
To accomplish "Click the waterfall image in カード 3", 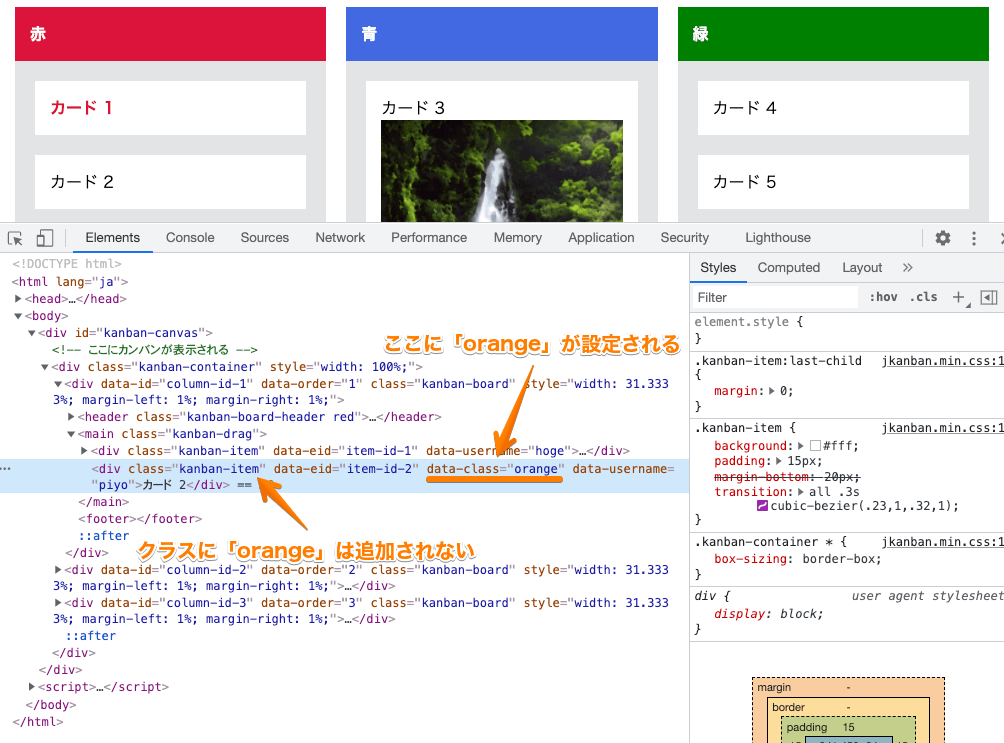I will (502, 171).
